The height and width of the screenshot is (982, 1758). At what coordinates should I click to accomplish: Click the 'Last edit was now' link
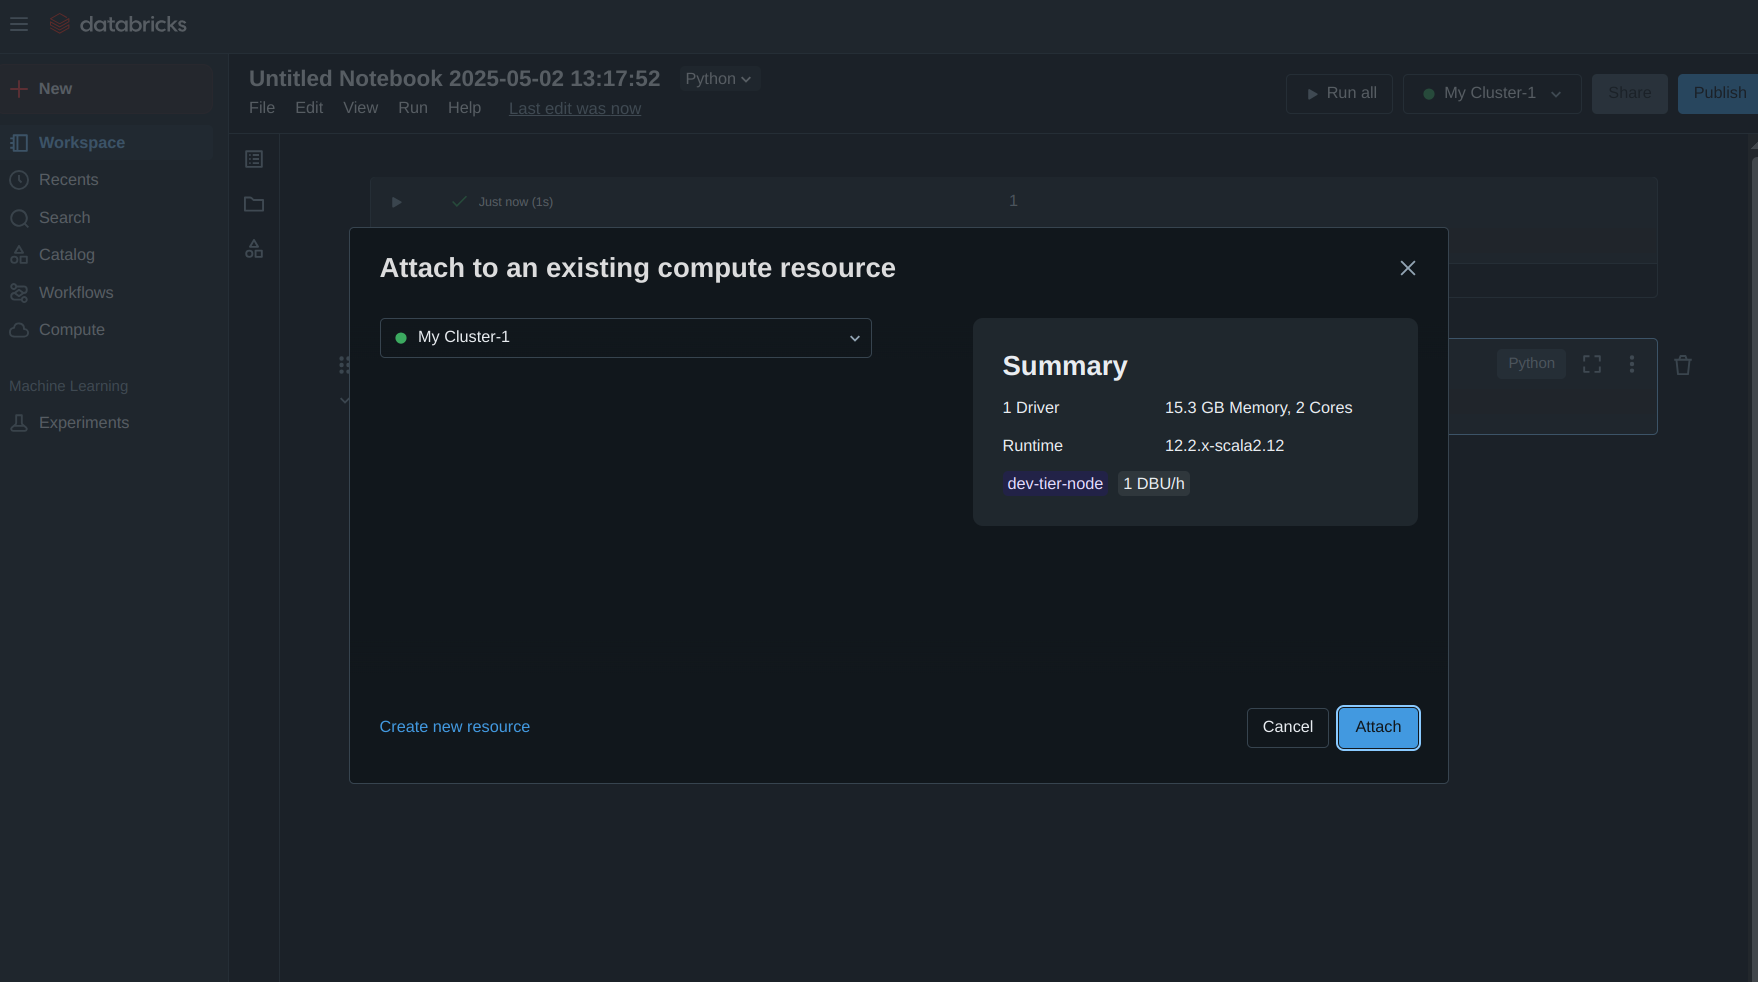click(x=575, y=109)
